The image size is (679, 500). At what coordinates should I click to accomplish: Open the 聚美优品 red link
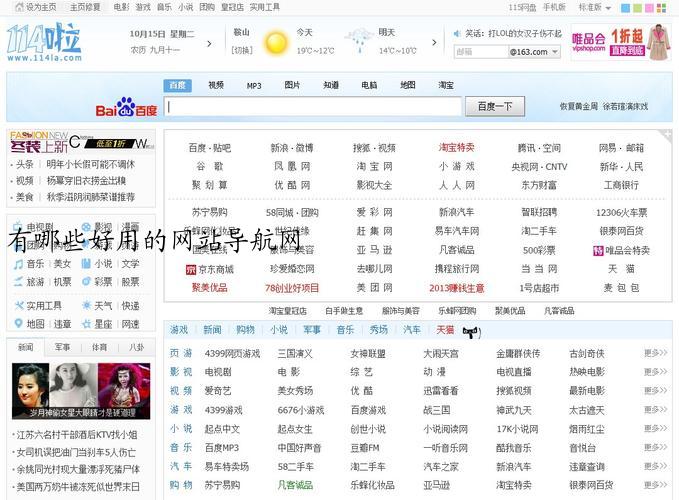click(210, 287)
